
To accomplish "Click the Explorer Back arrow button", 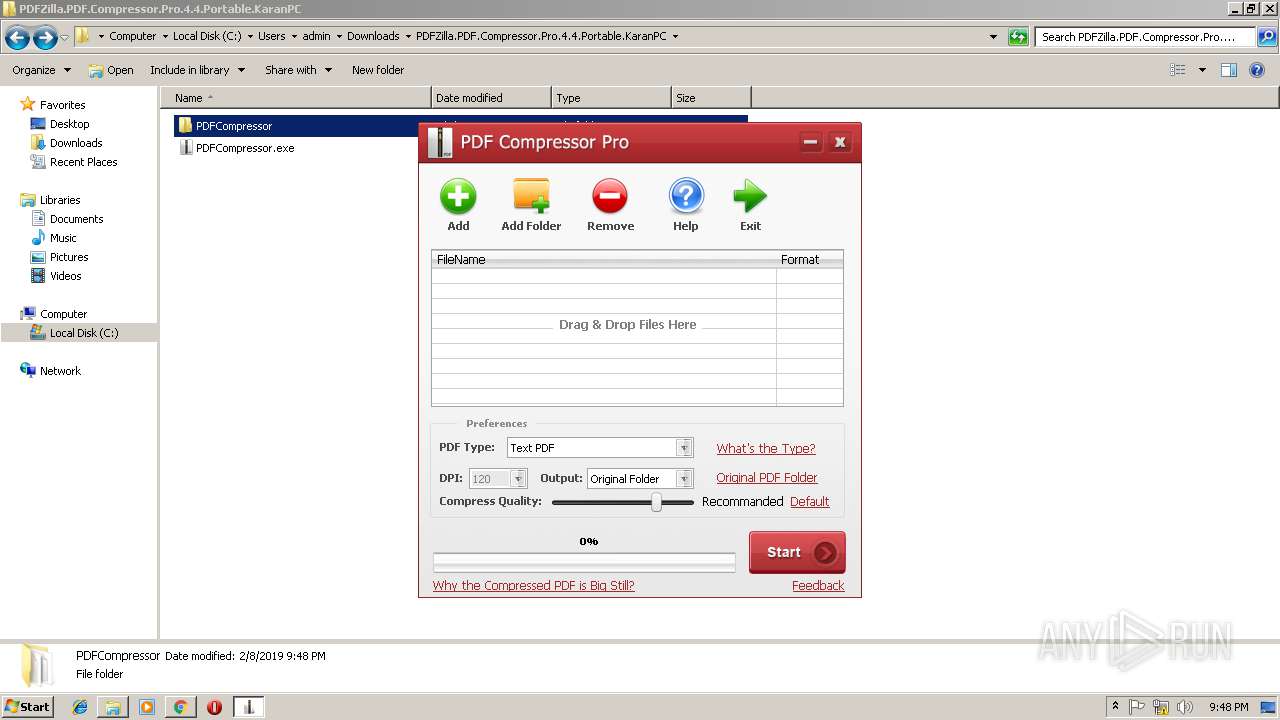I will tap(17, 38).
